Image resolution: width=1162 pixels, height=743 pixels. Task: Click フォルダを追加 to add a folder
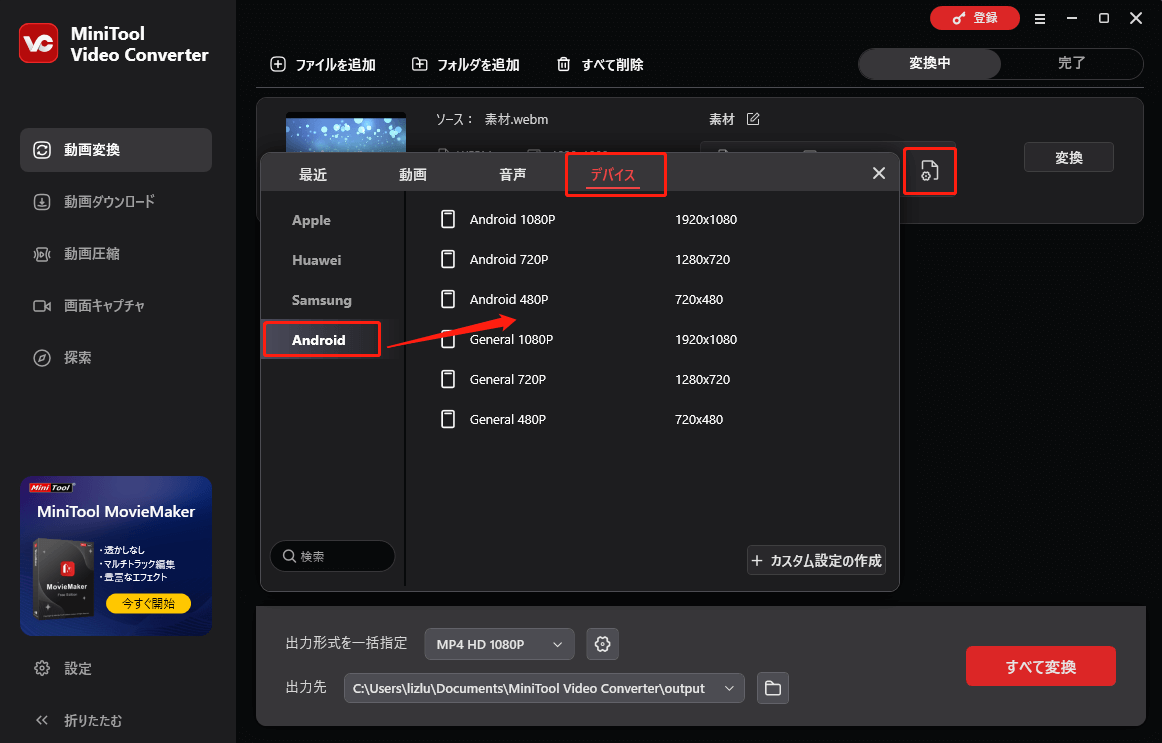[465, 64]
